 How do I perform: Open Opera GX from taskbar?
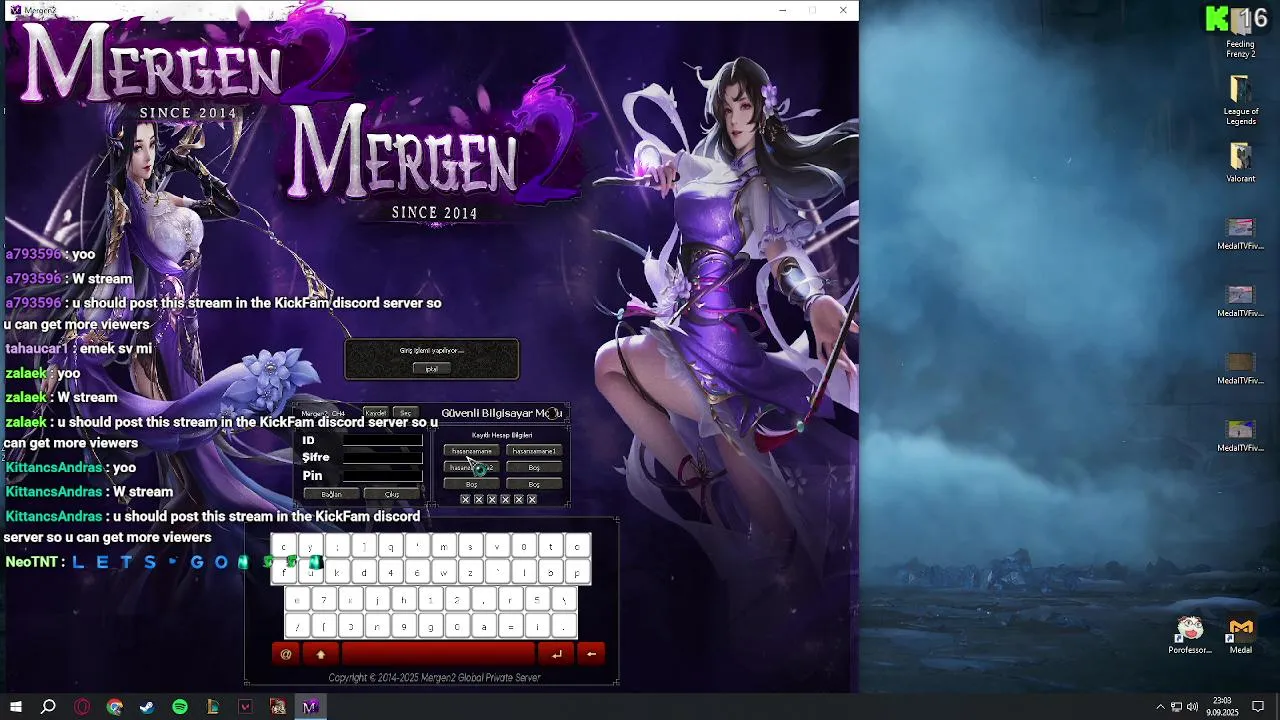click(x=82, y=707)
